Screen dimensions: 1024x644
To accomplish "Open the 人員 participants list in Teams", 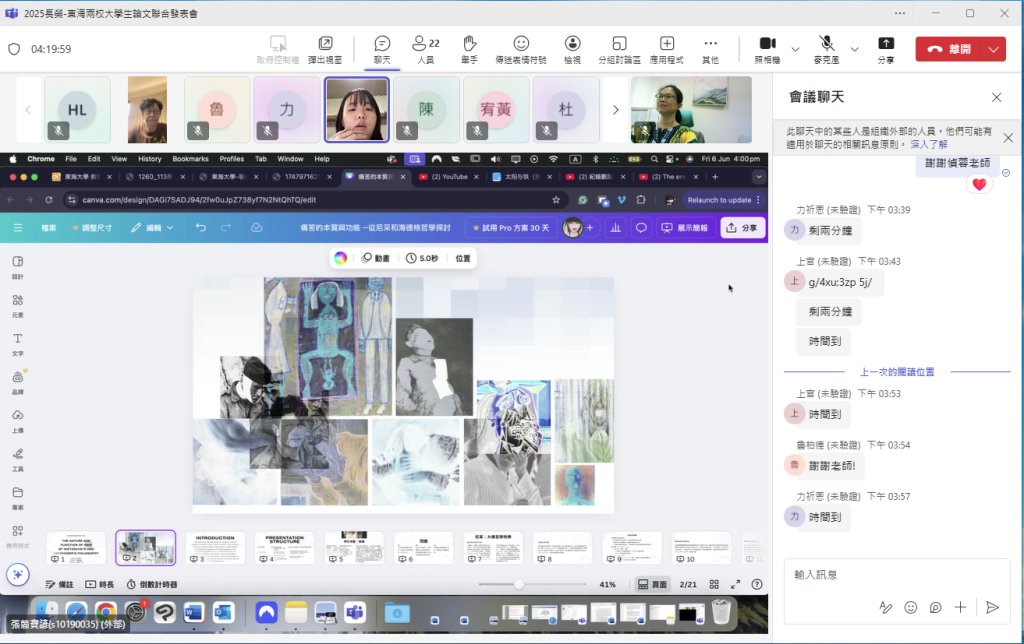I will click(x=426, y=50).
